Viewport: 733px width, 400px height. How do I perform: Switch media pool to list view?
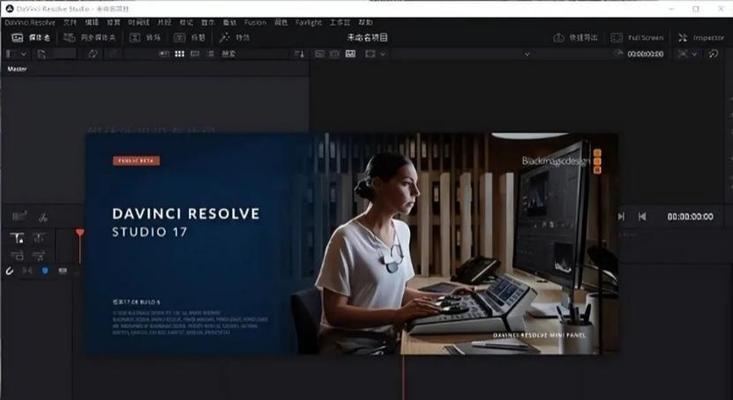tap(210, 54)
